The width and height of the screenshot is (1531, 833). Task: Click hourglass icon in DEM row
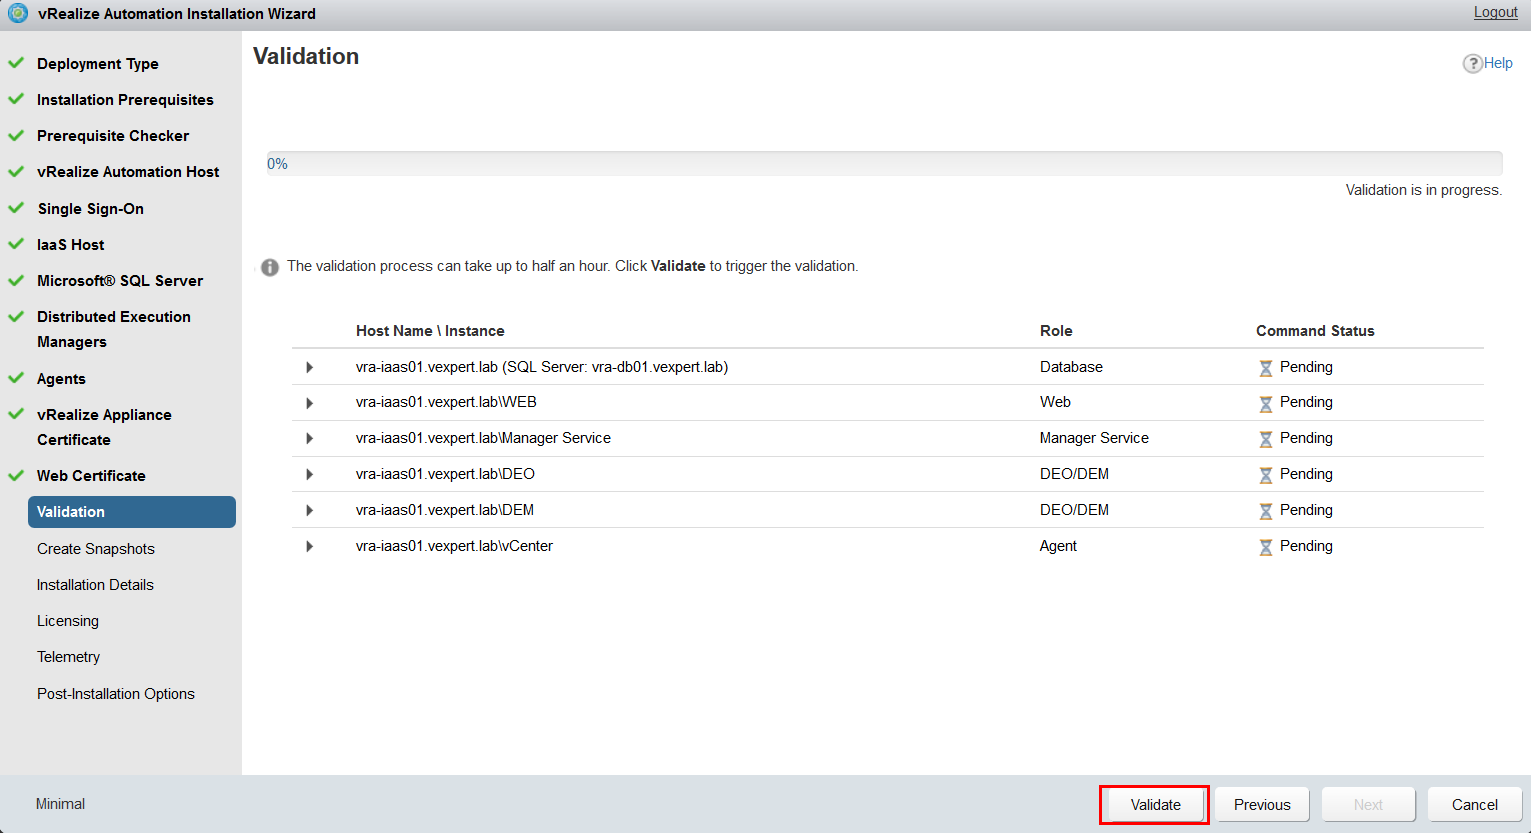click(x=1266, y=511)
